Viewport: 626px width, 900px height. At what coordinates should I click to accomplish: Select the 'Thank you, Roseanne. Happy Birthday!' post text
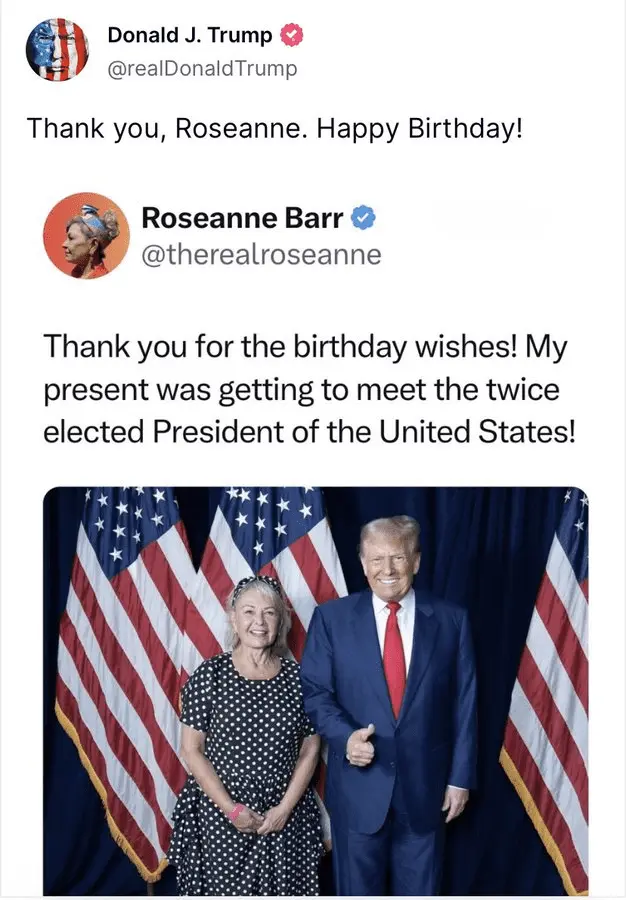pyautogui.click(x=275, y=129)
